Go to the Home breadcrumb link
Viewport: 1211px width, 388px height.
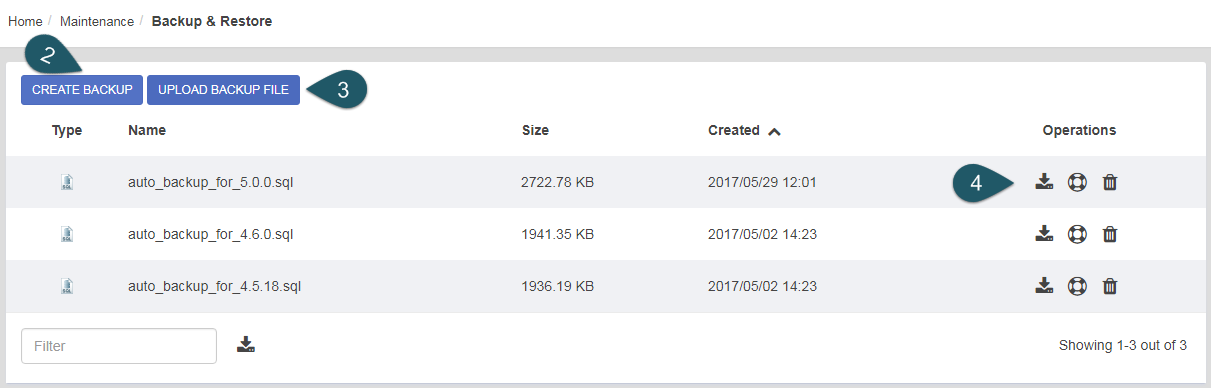(25, 21)
